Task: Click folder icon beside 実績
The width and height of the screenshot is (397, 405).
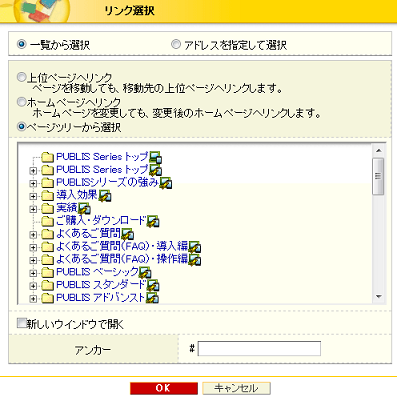Action: [x=48, y=208]
